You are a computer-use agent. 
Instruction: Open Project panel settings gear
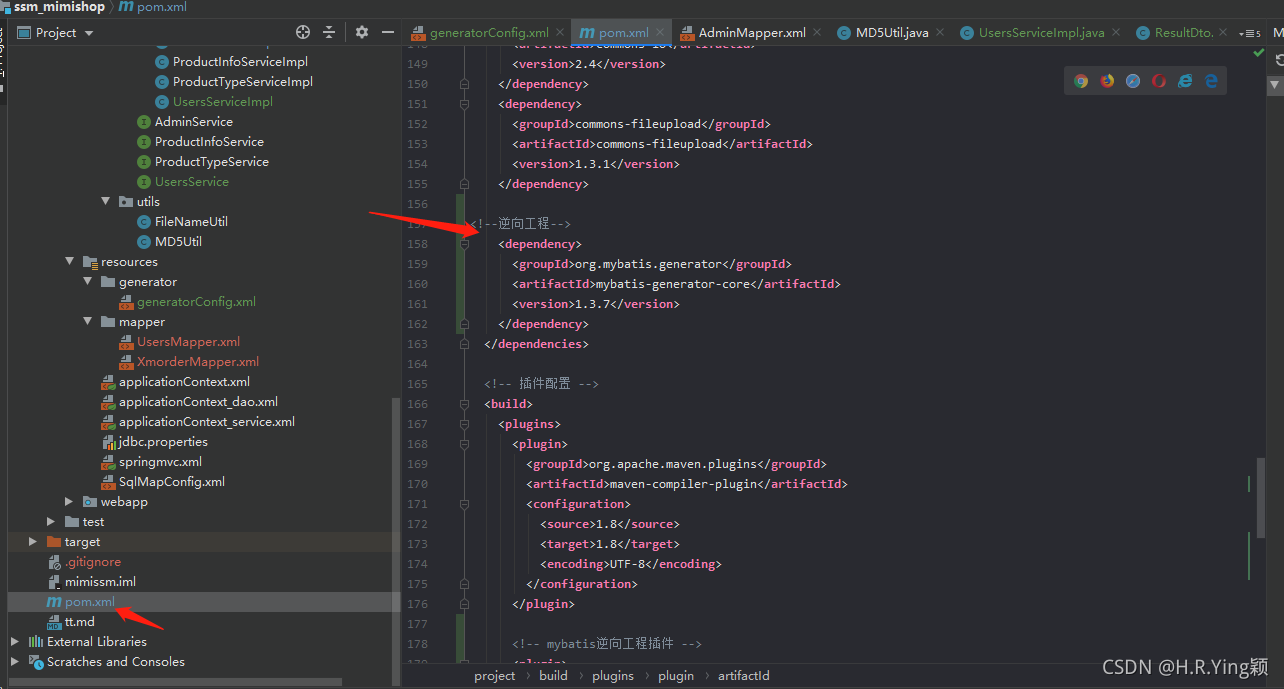362,33
